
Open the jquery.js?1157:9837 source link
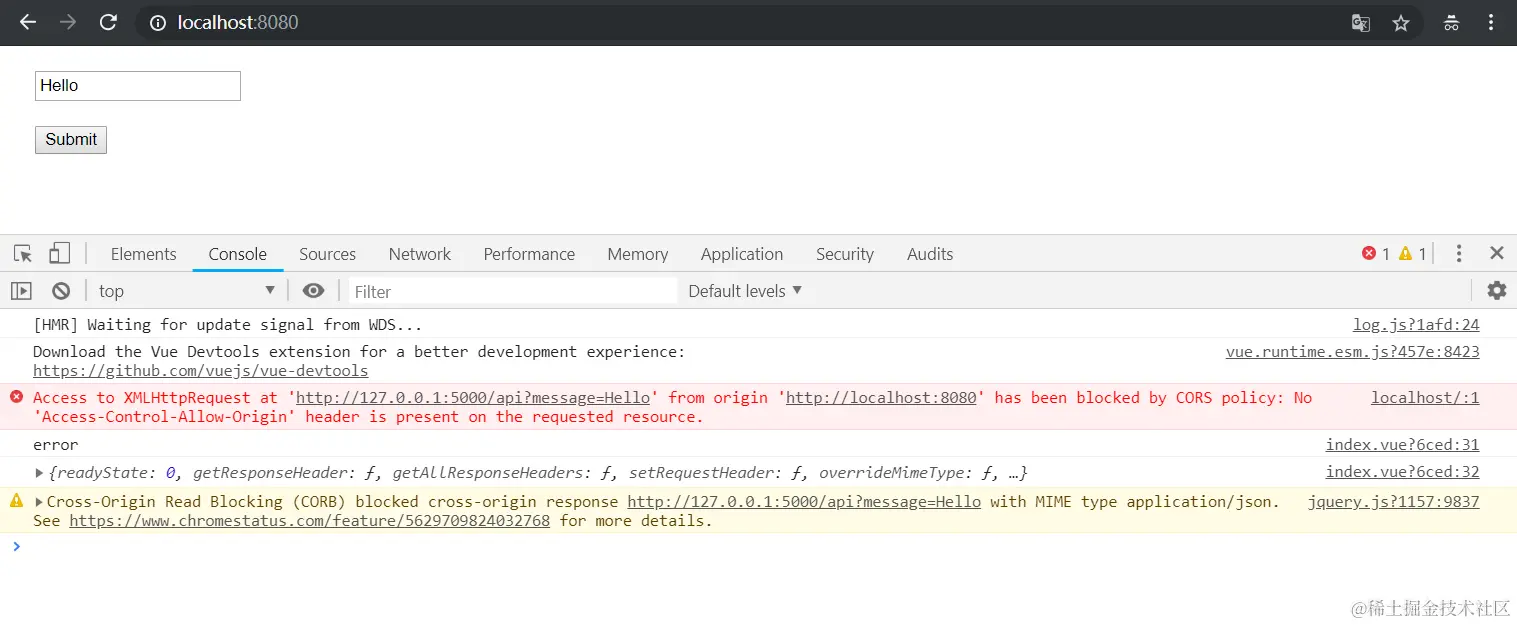pyautogui.click(x=1394, y=502)
